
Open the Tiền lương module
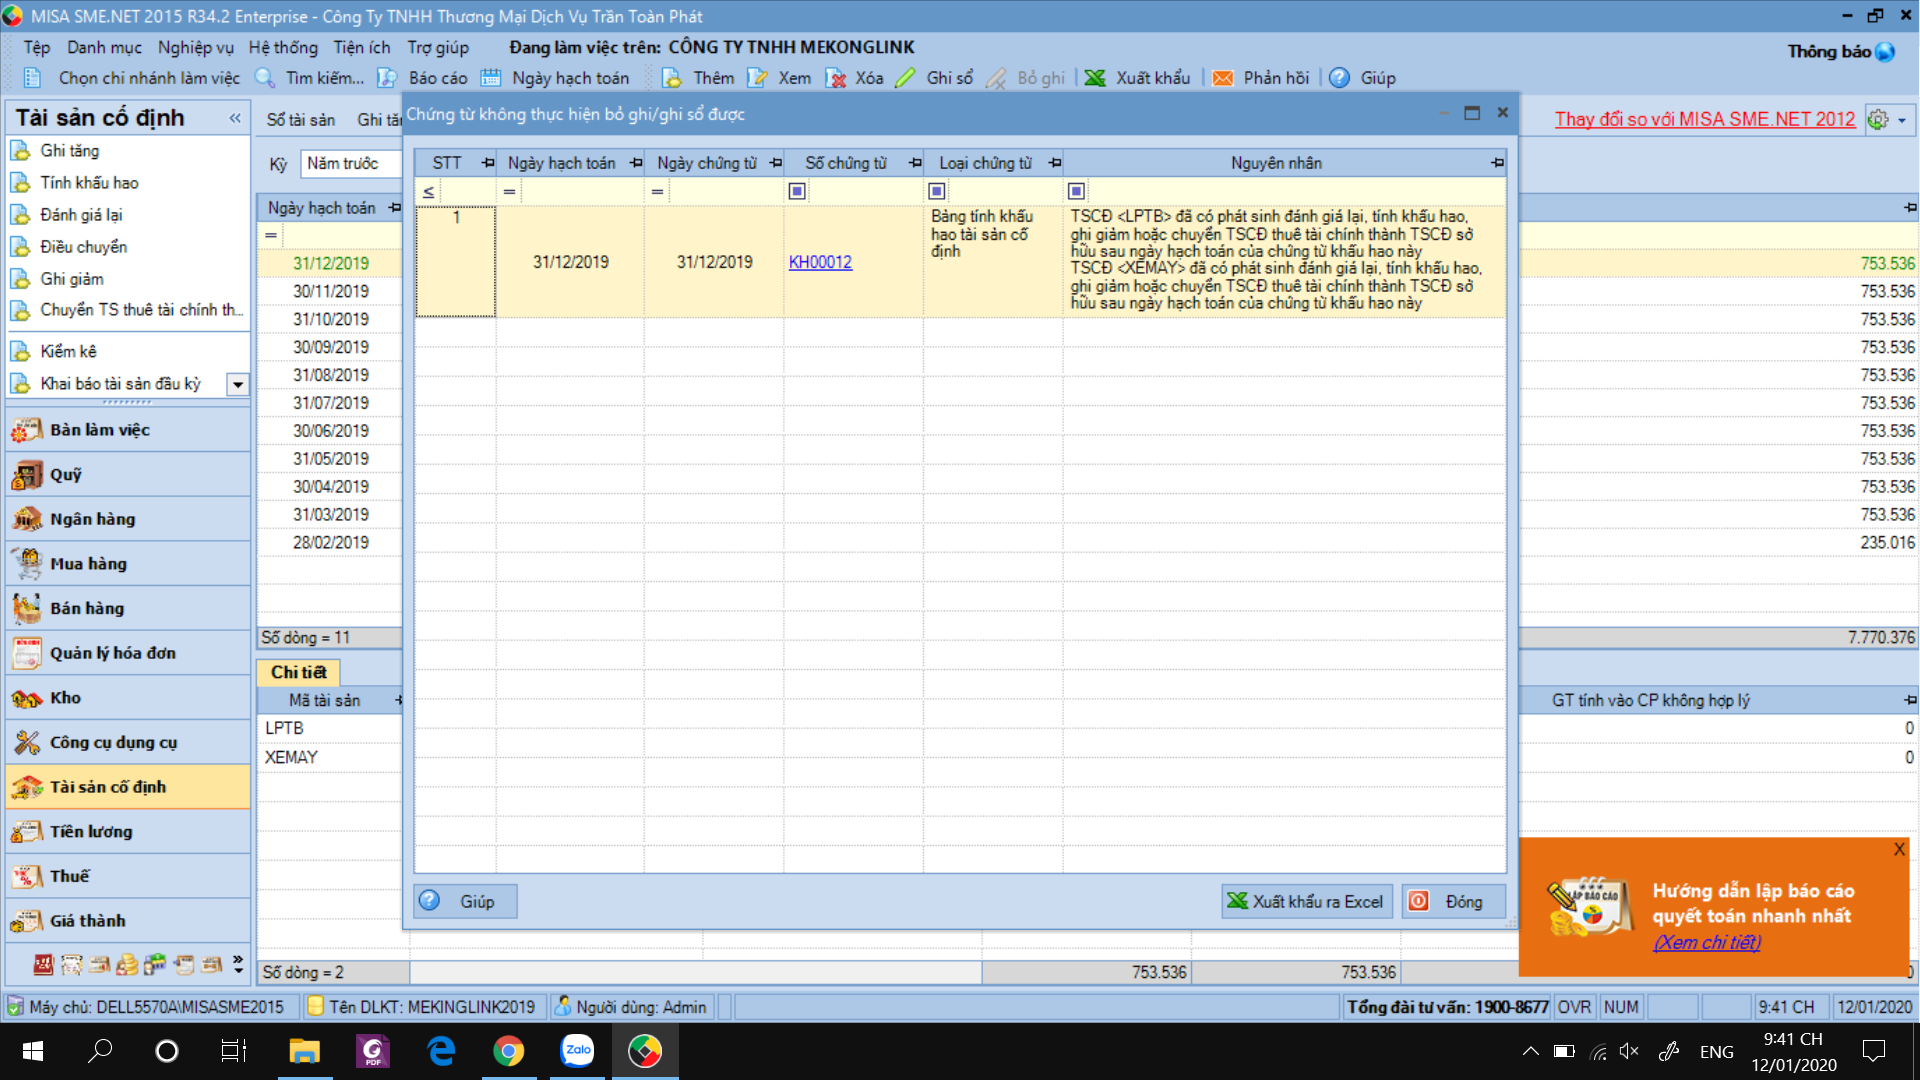[x=127, y=832]
